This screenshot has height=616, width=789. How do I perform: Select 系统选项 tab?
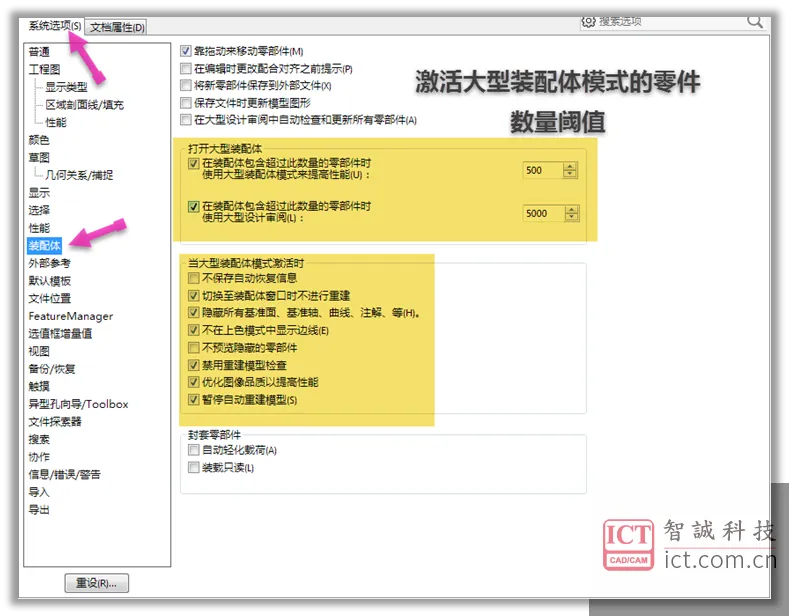pyautogui.click(x=54, y=25)
